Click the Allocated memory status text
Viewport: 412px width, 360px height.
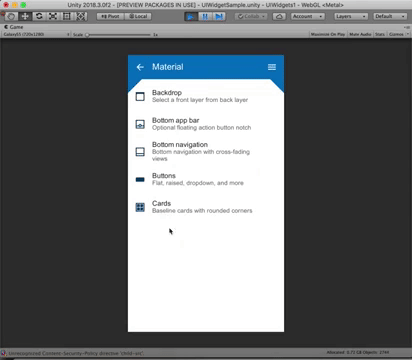(358, 352)
